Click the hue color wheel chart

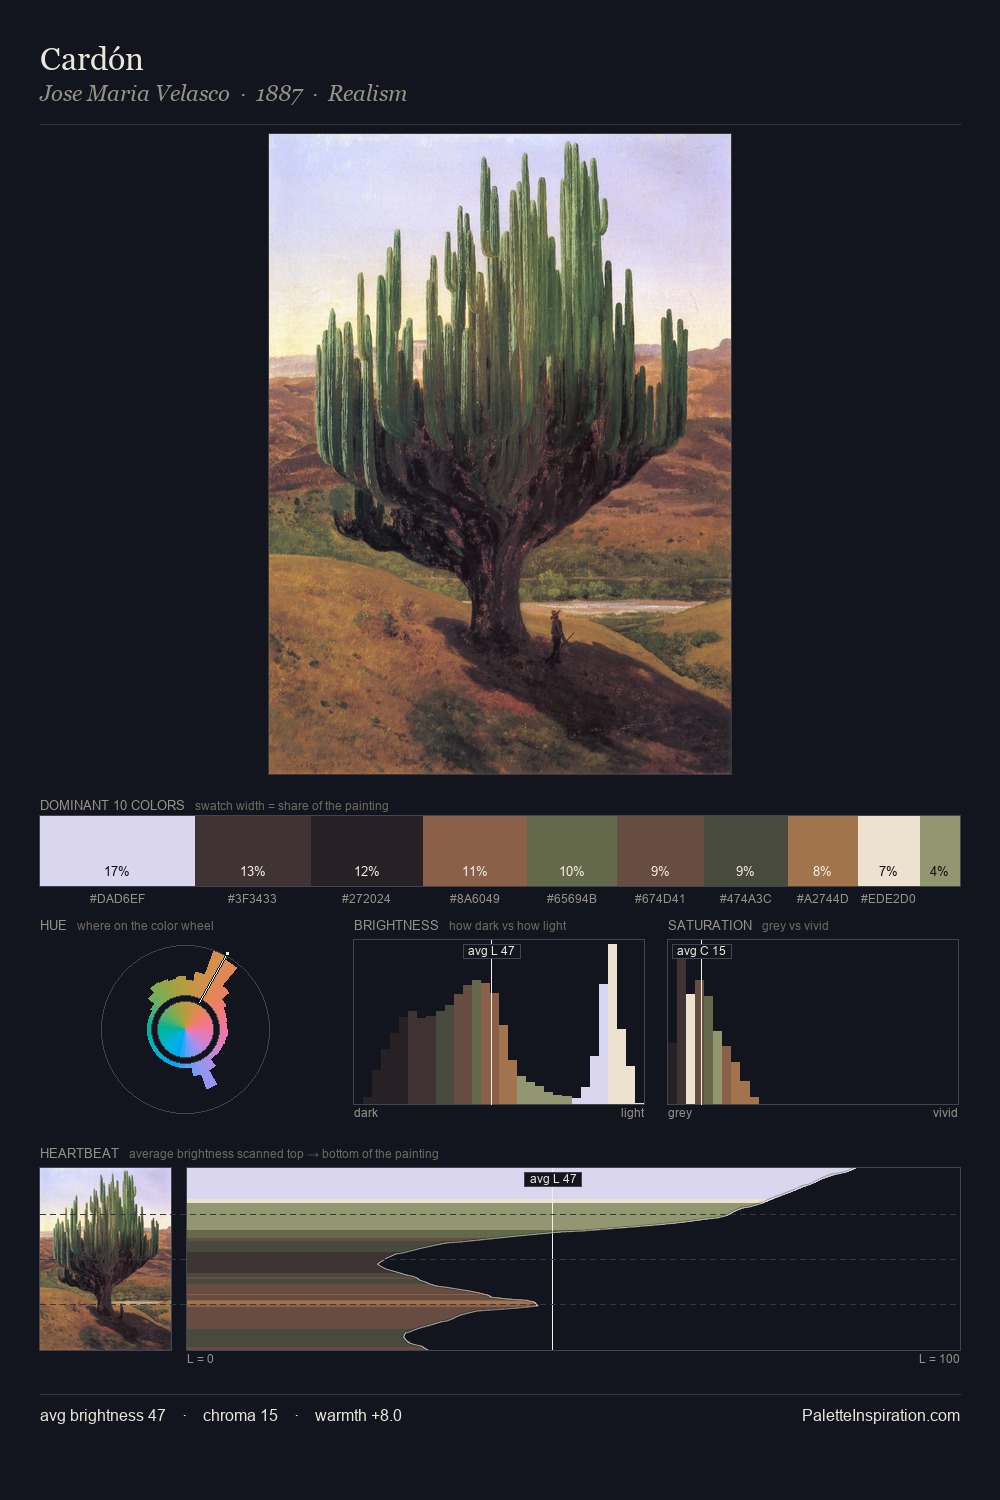point(185,1029)
